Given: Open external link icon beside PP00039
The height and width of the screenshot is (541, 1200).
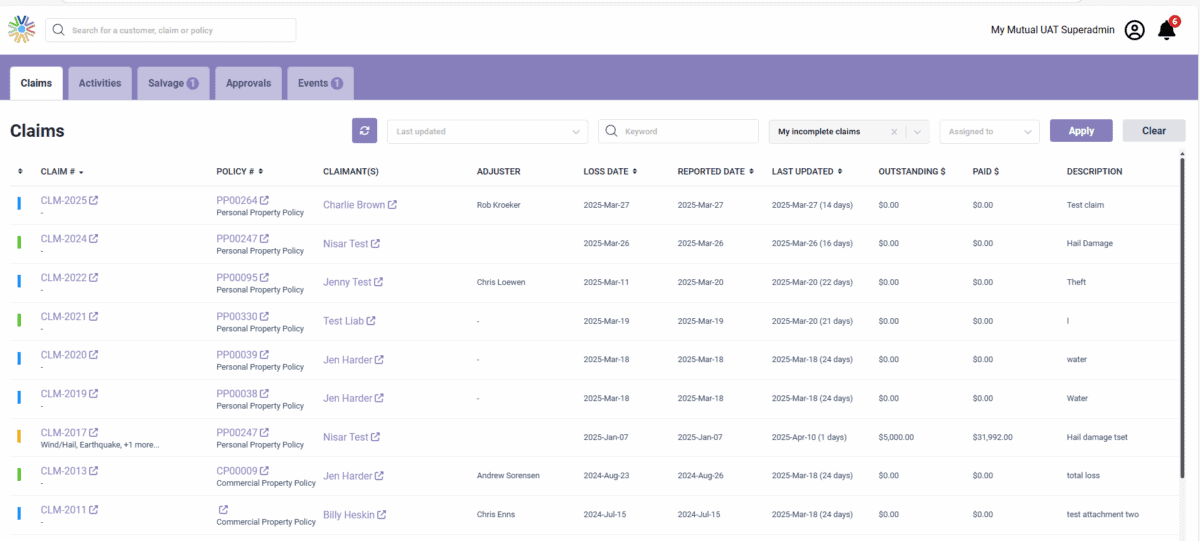Looking at the screenshot, I should click(x=264, y=355).
